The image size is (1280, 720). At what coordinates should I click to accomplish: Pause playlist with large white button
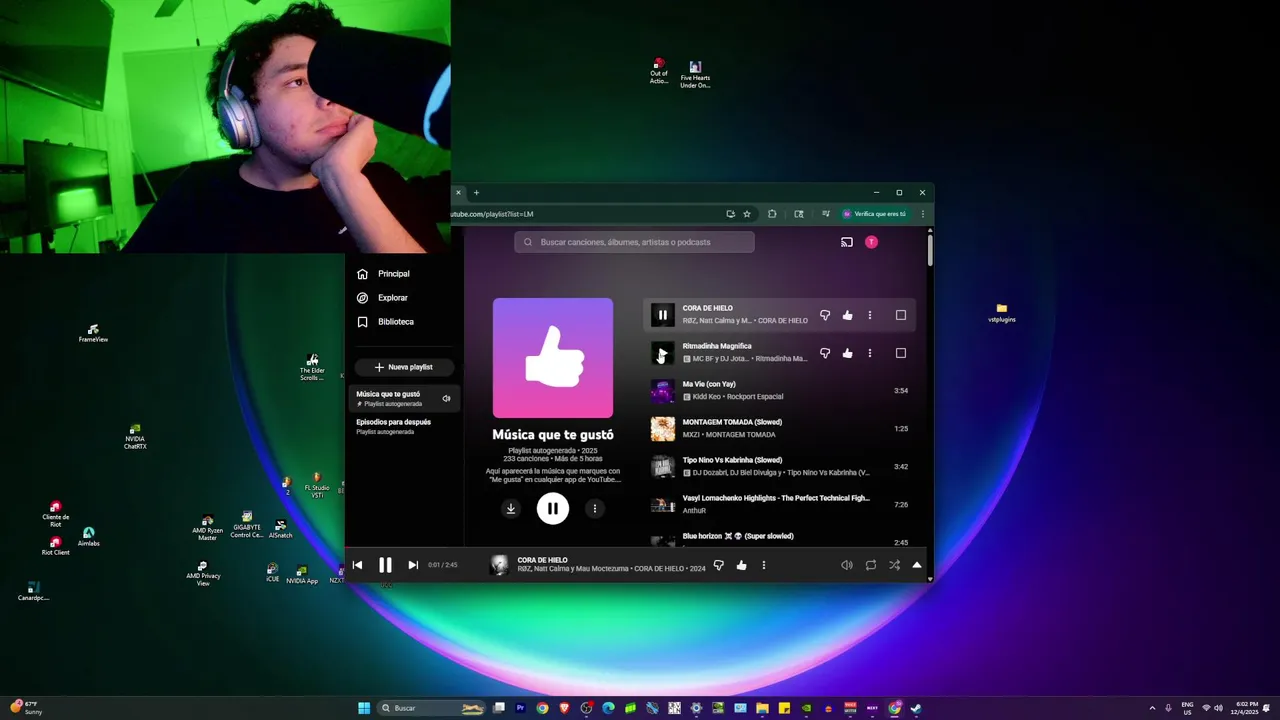[553, 508]
